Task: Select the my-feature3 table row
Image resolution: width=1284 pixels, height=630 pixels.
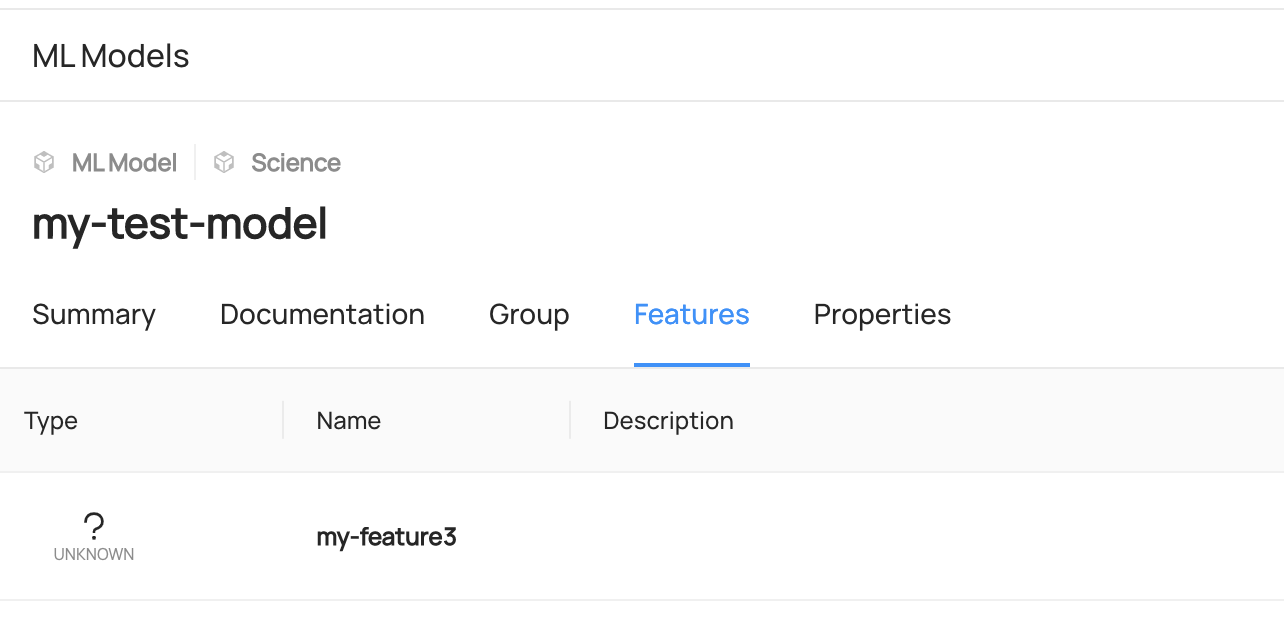Action: click(x=642, y=537)
